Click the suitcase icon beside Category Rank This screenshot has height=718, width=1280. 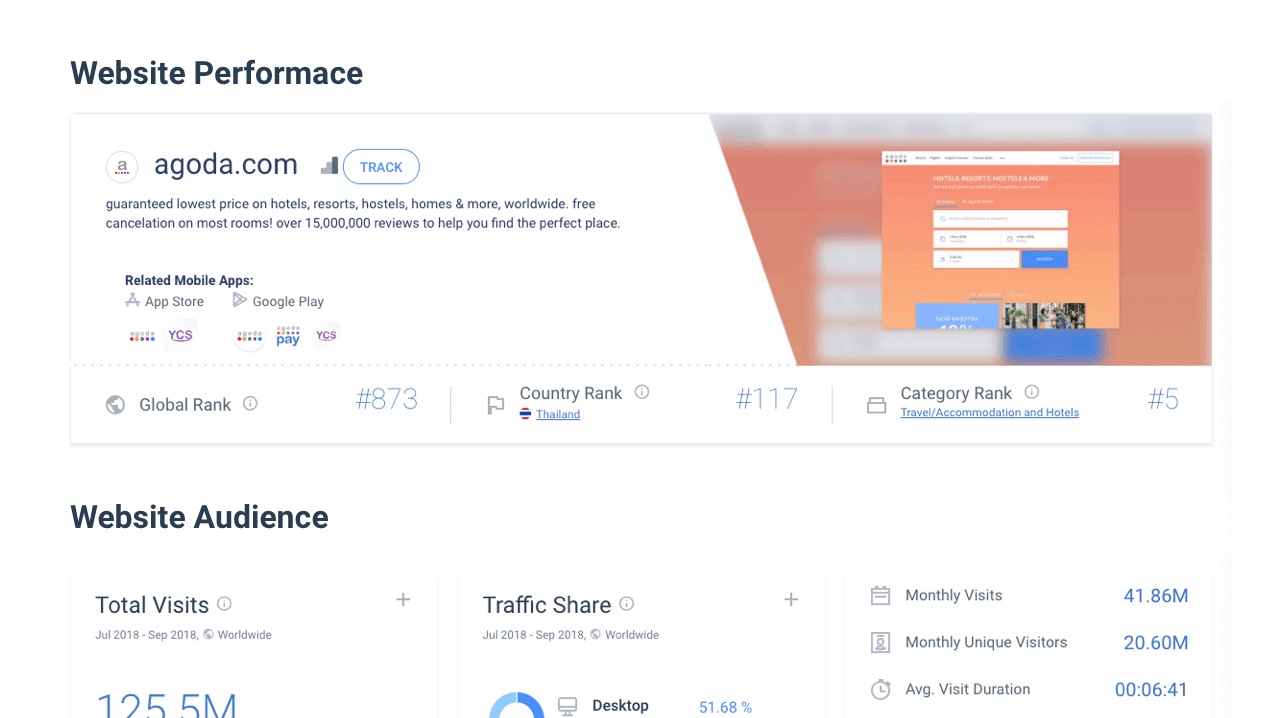[876, 404]
